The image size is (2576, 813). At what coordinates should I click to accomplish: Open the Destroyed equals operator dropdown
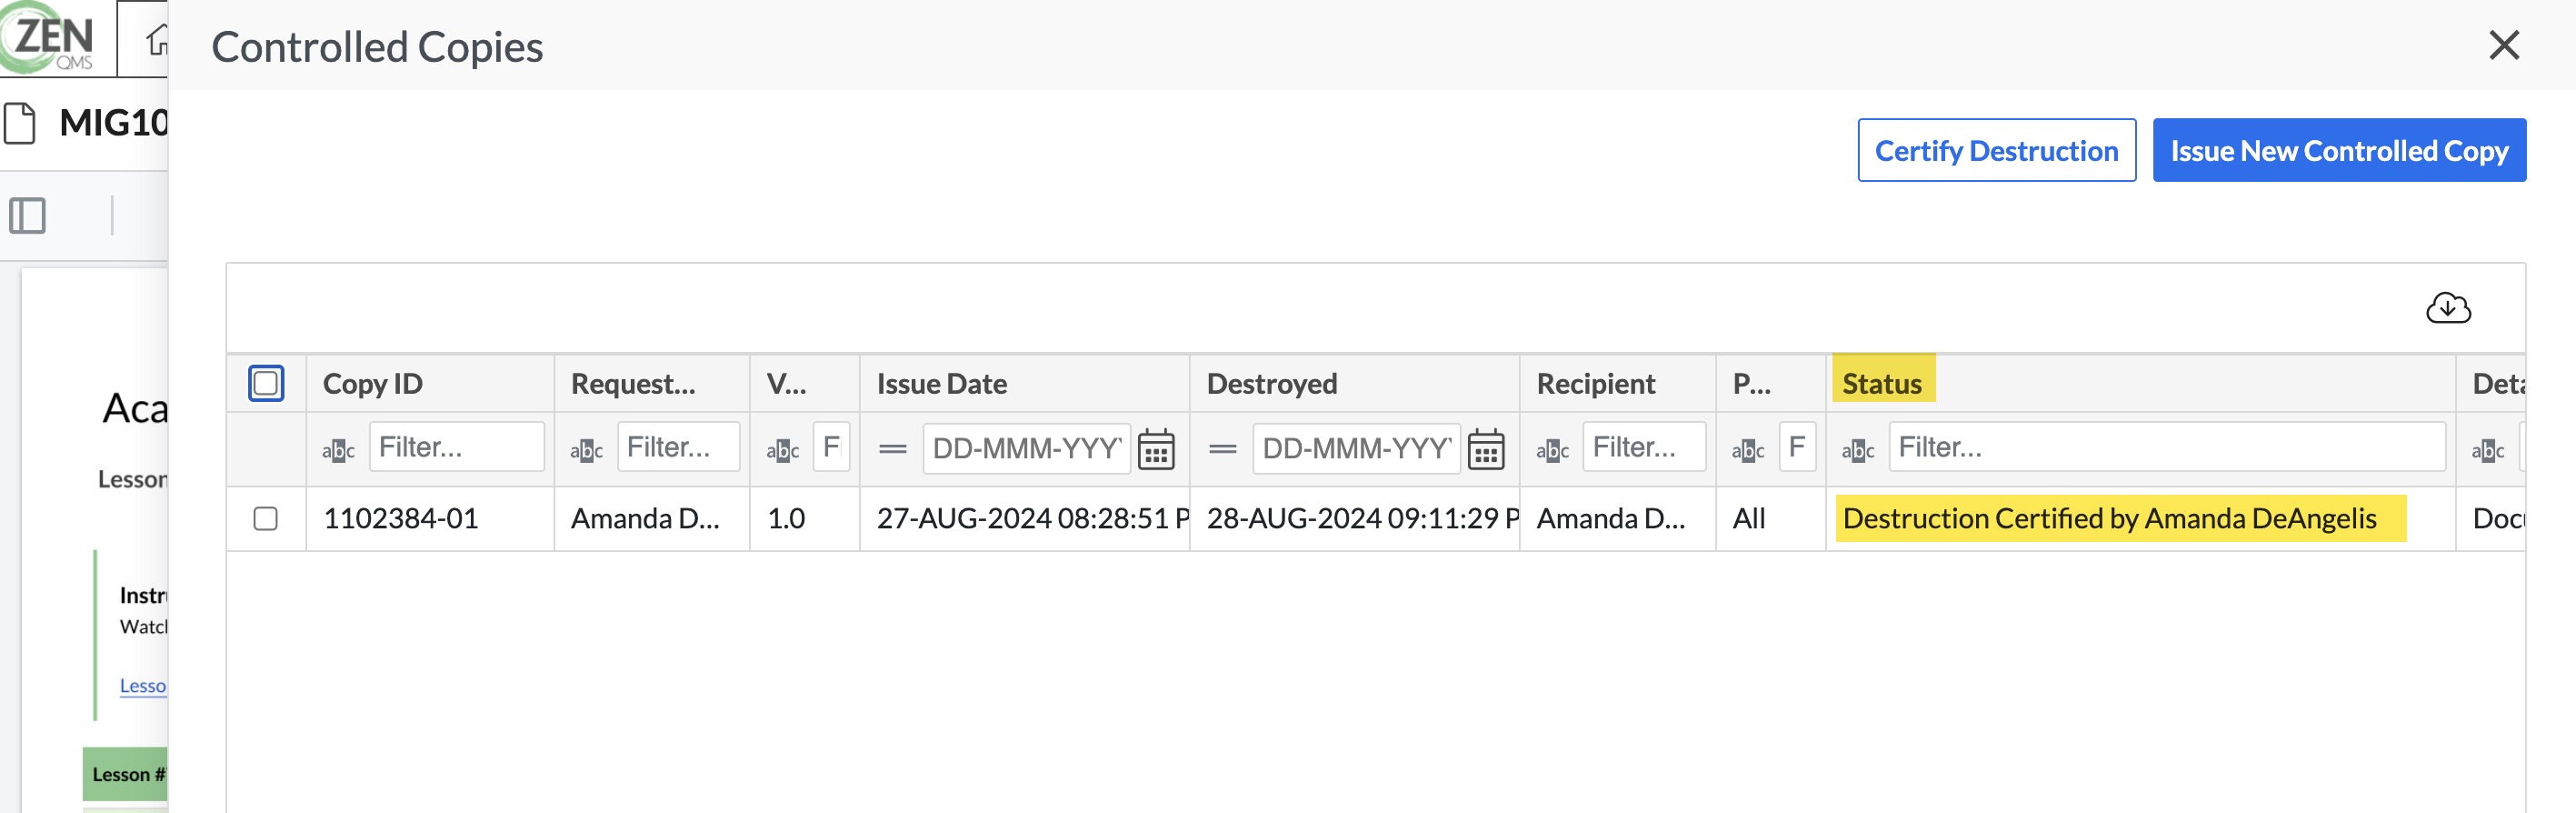pyautogui.click(x=1222, y=449)
